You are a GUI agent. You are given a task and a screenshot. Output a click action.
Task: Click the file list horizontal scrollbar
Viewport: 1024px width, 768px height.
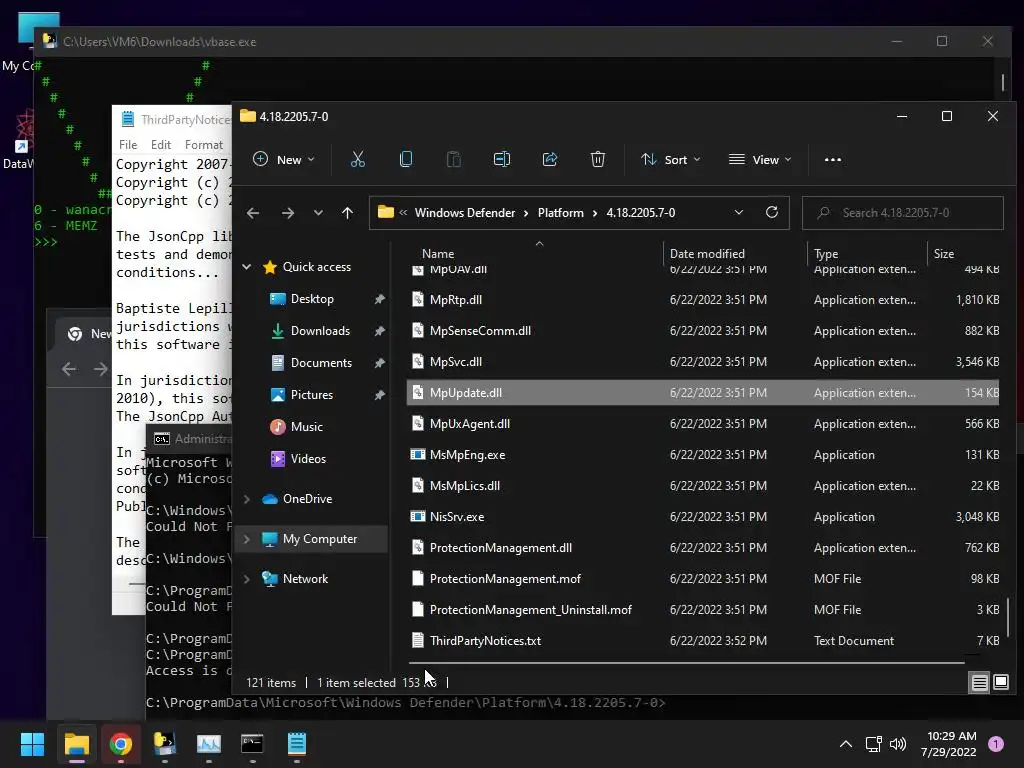[x=687, y=663]
